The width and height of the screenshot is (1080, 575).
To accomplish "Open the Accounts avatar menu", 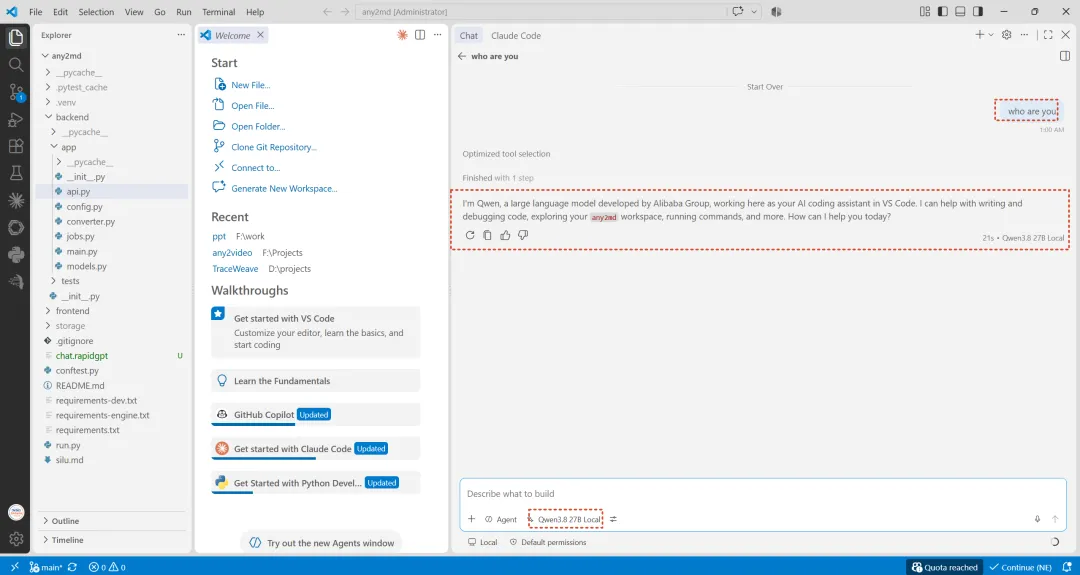I will 15,512.
